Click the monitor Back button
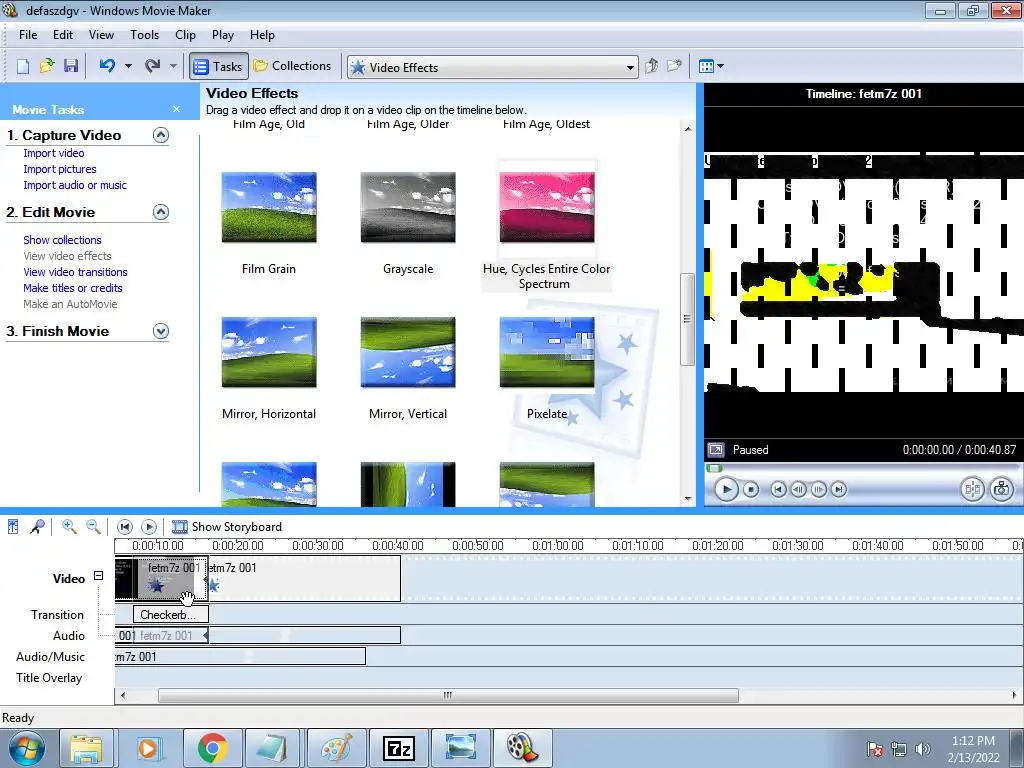The width and height of the screenshot is (1024, 768). tap(778, 489)
